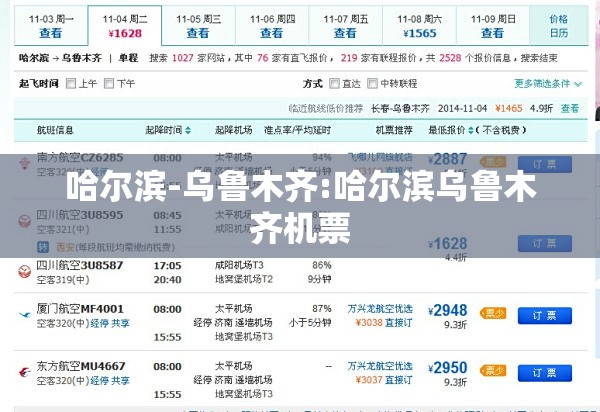
Task: Click the 哈尔滨 → 乌鲁木齐 route title
Action: click(x=60, y=58)
